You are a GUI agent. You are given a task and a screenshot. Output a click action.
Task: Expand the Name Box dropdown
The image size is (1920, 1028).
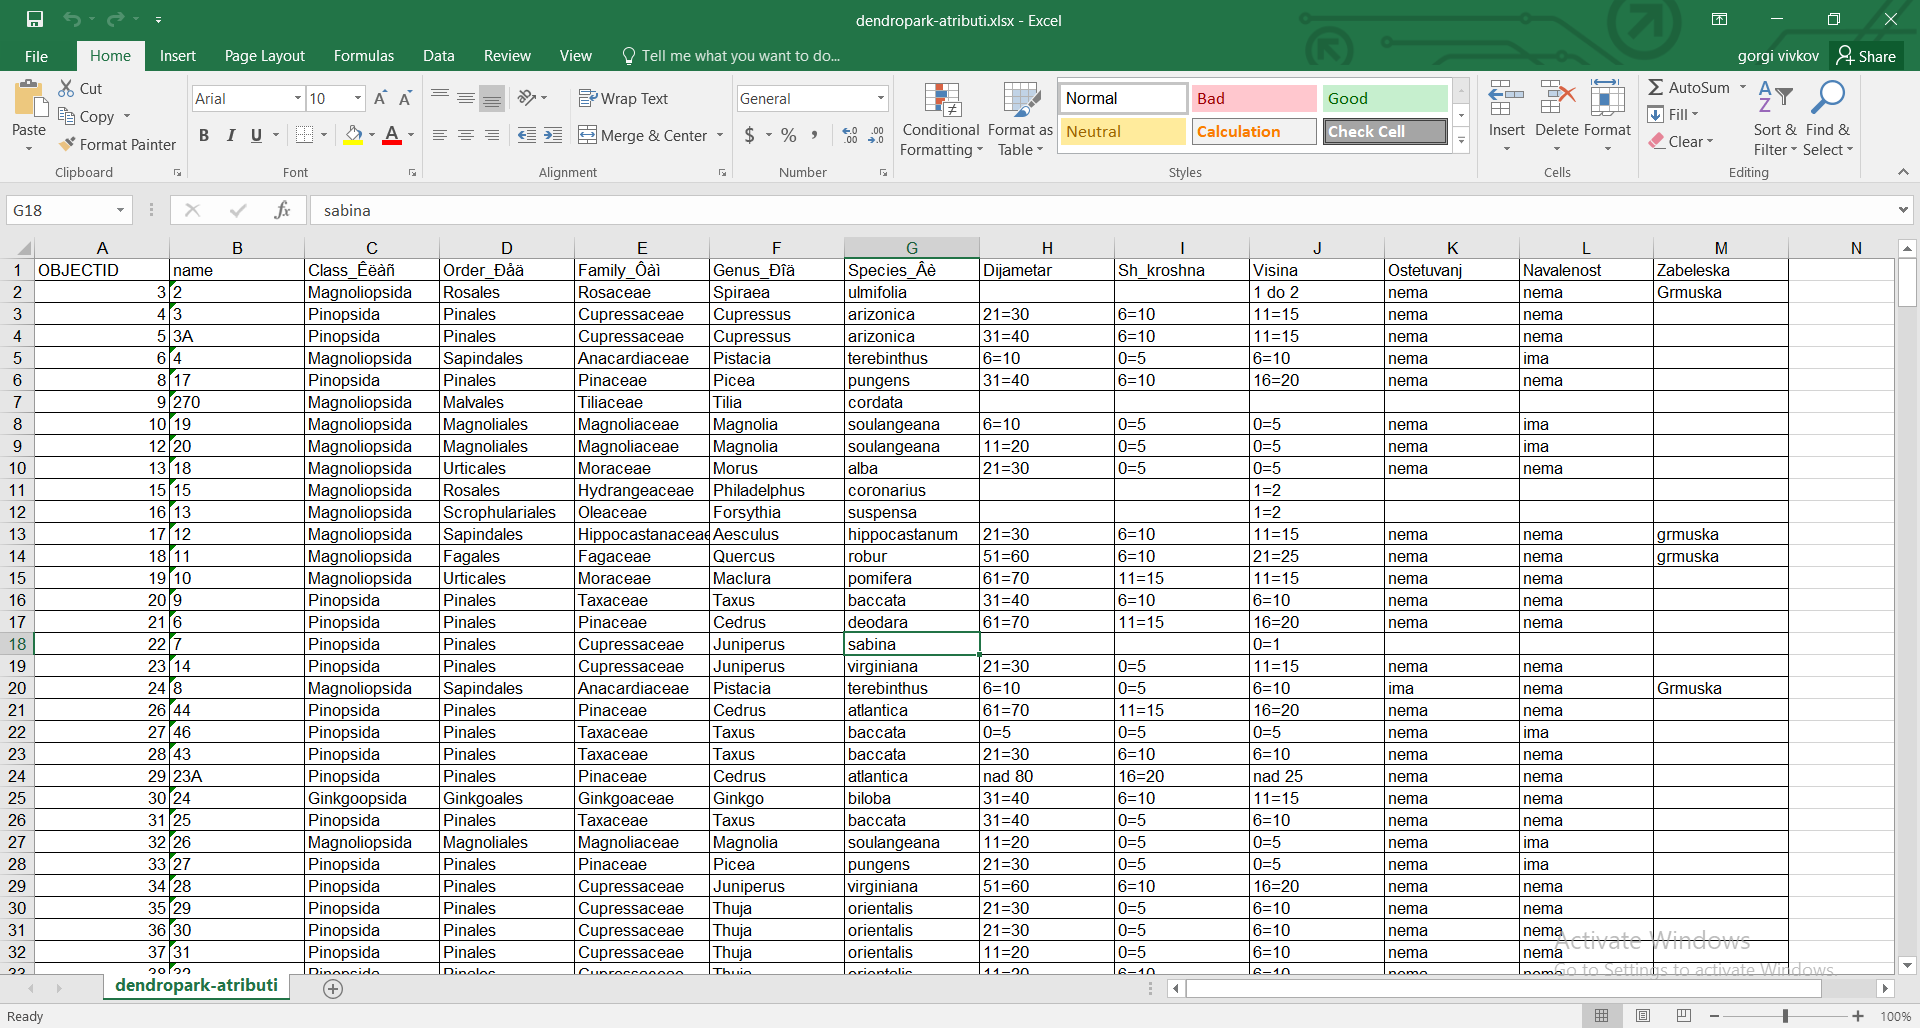pos(120,210)
